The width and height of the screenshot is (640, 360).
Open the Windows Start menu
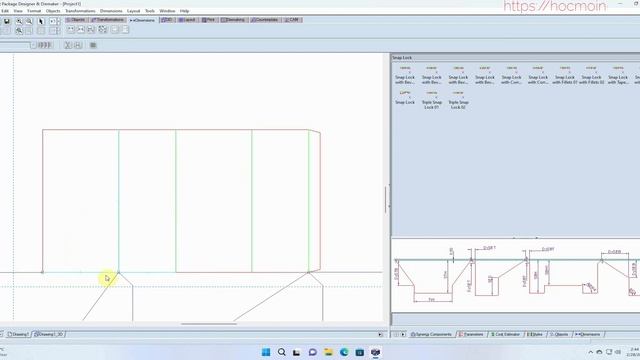[266, 352]
